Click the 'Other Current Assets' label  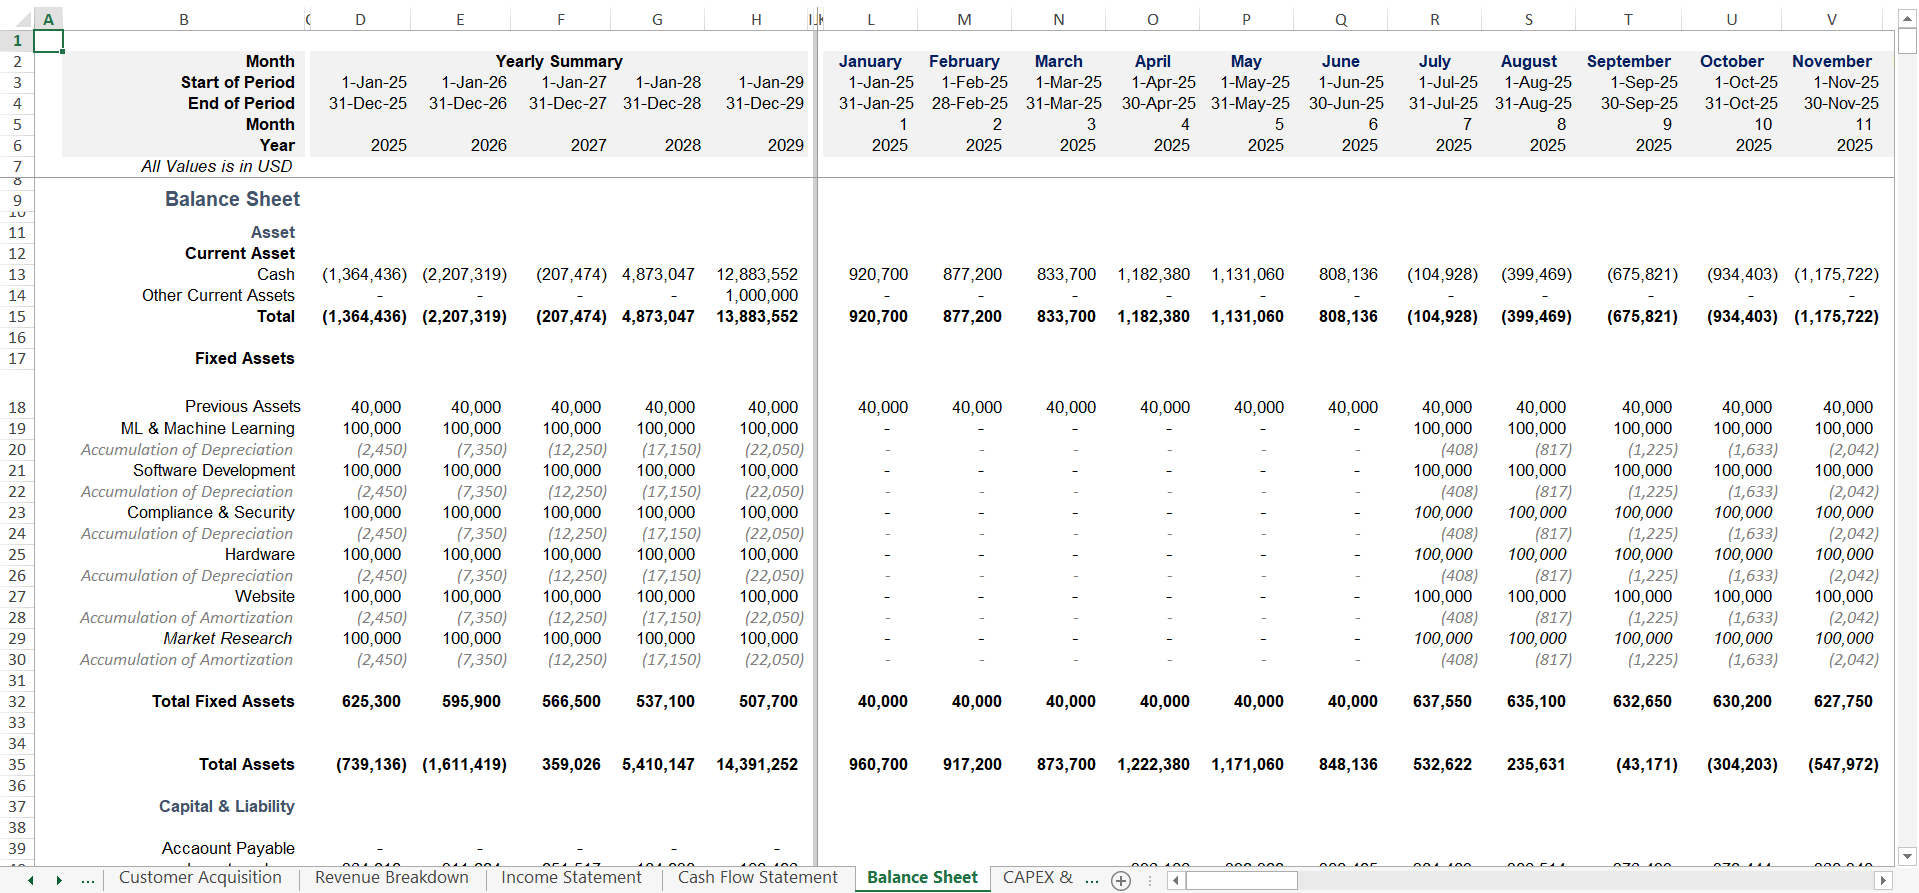coord(218,296)
